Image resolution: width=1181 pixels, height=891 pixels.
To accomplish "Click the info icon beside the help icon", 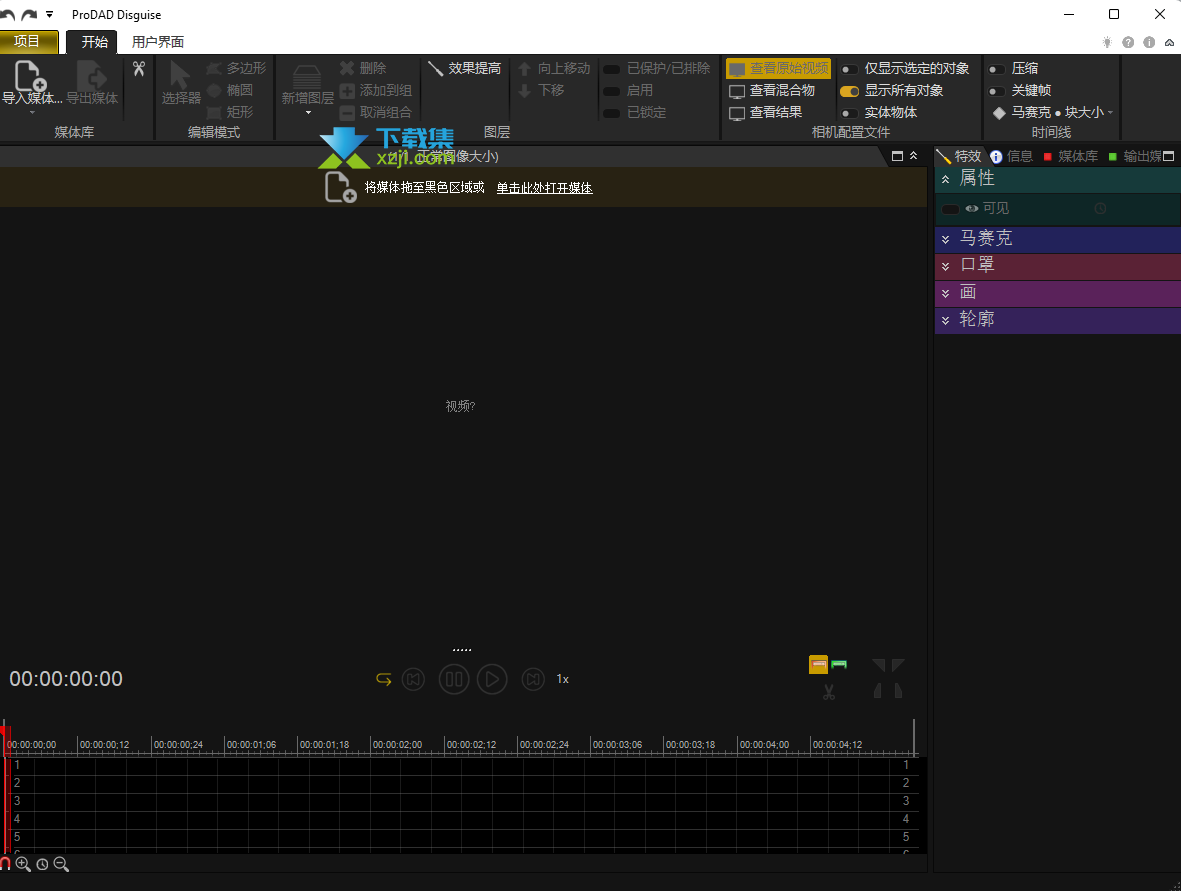I will pyautogui.click(x=1149, y=42).
